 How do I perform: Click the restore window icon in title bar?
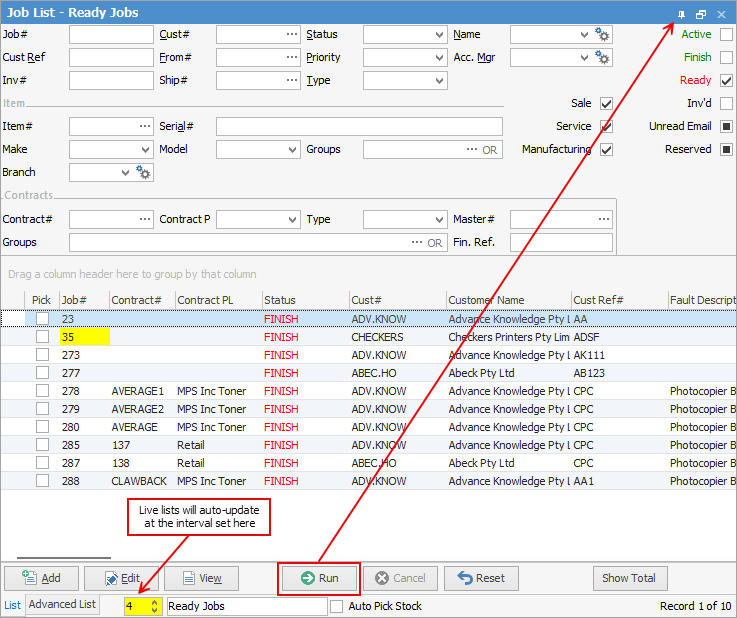pyautogui.click(x=701, y=15)
